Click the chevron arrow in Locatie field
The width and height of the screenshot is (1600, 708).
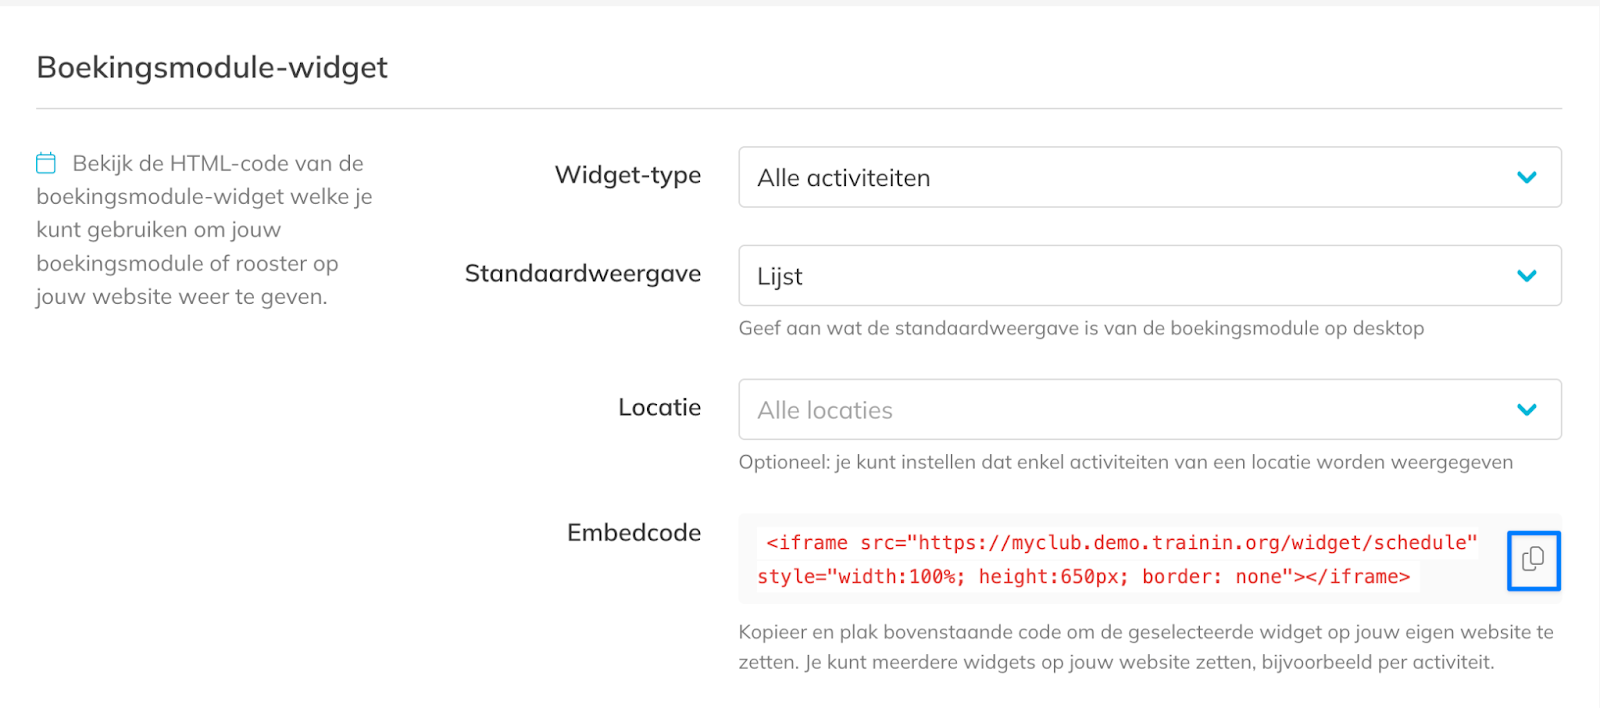[x=1526, y=409]
